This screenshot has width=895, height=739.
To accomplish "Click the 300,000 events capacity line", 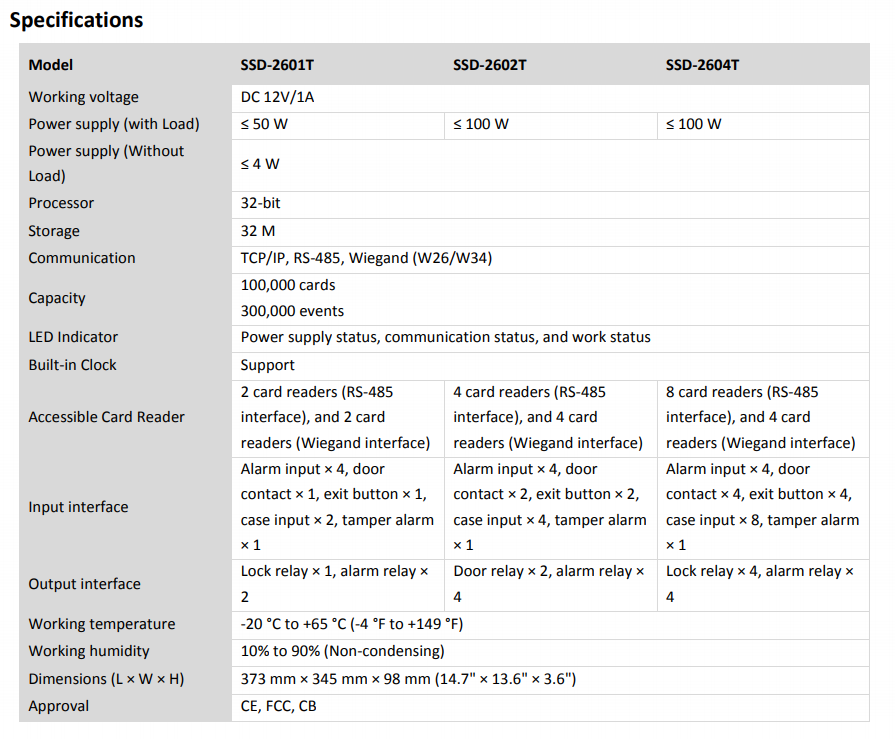I will click(x=292, y=311).
